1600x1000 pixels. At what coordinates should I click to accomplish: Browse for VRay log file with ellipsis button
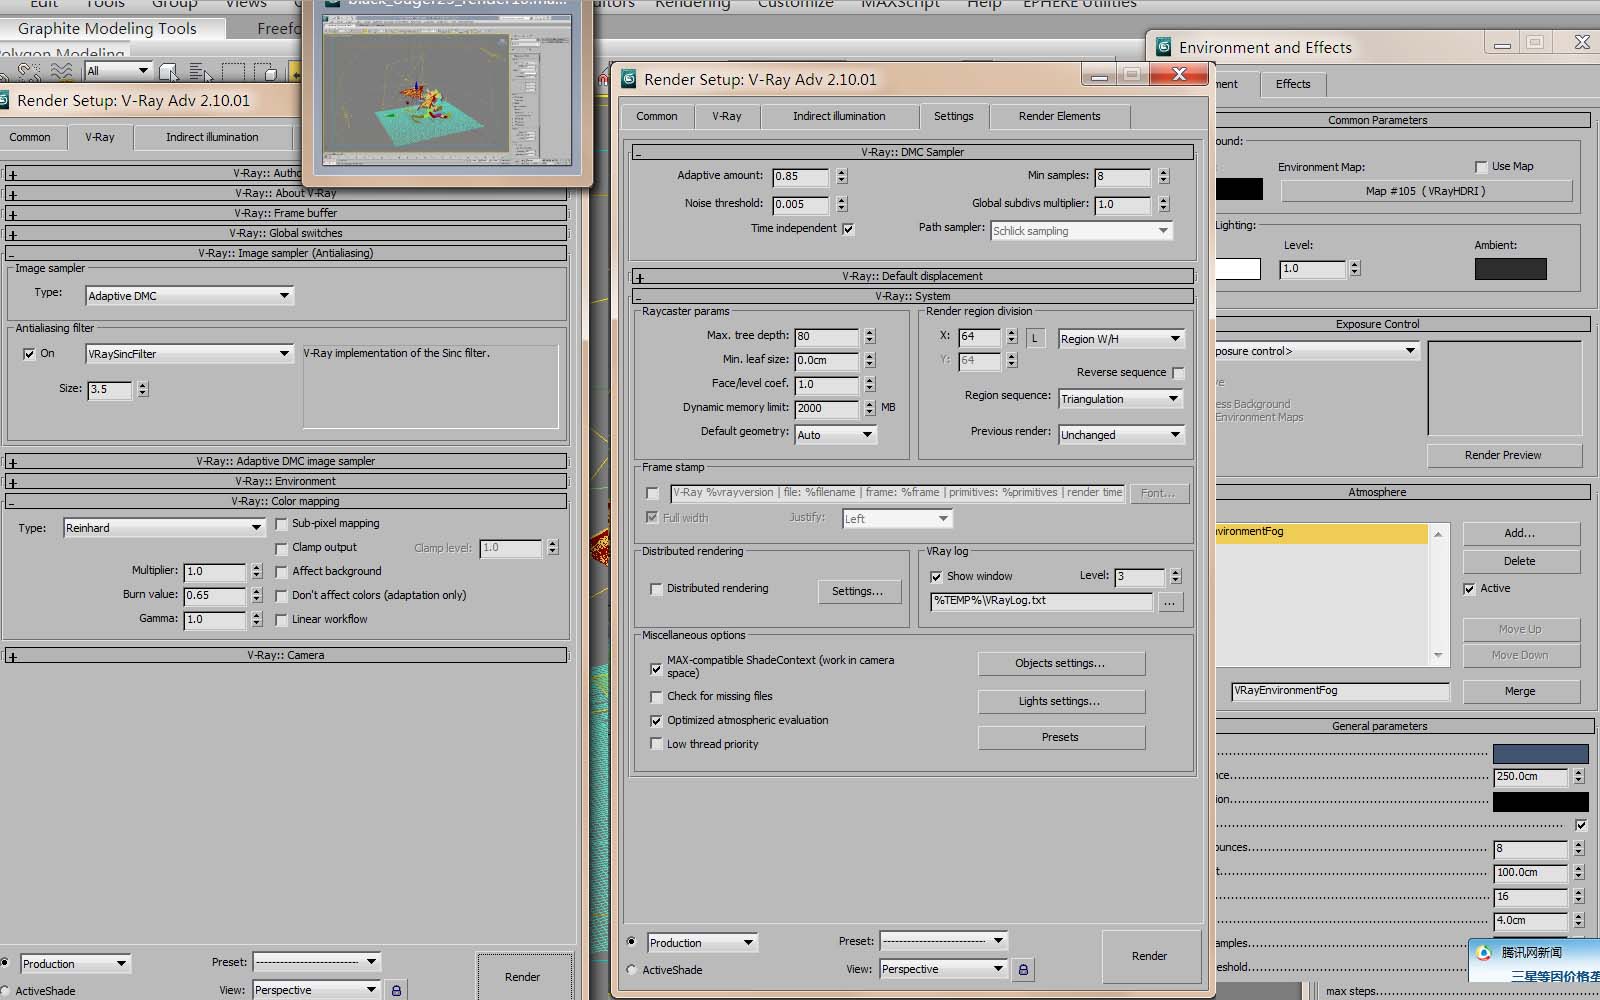point(1170,602)
